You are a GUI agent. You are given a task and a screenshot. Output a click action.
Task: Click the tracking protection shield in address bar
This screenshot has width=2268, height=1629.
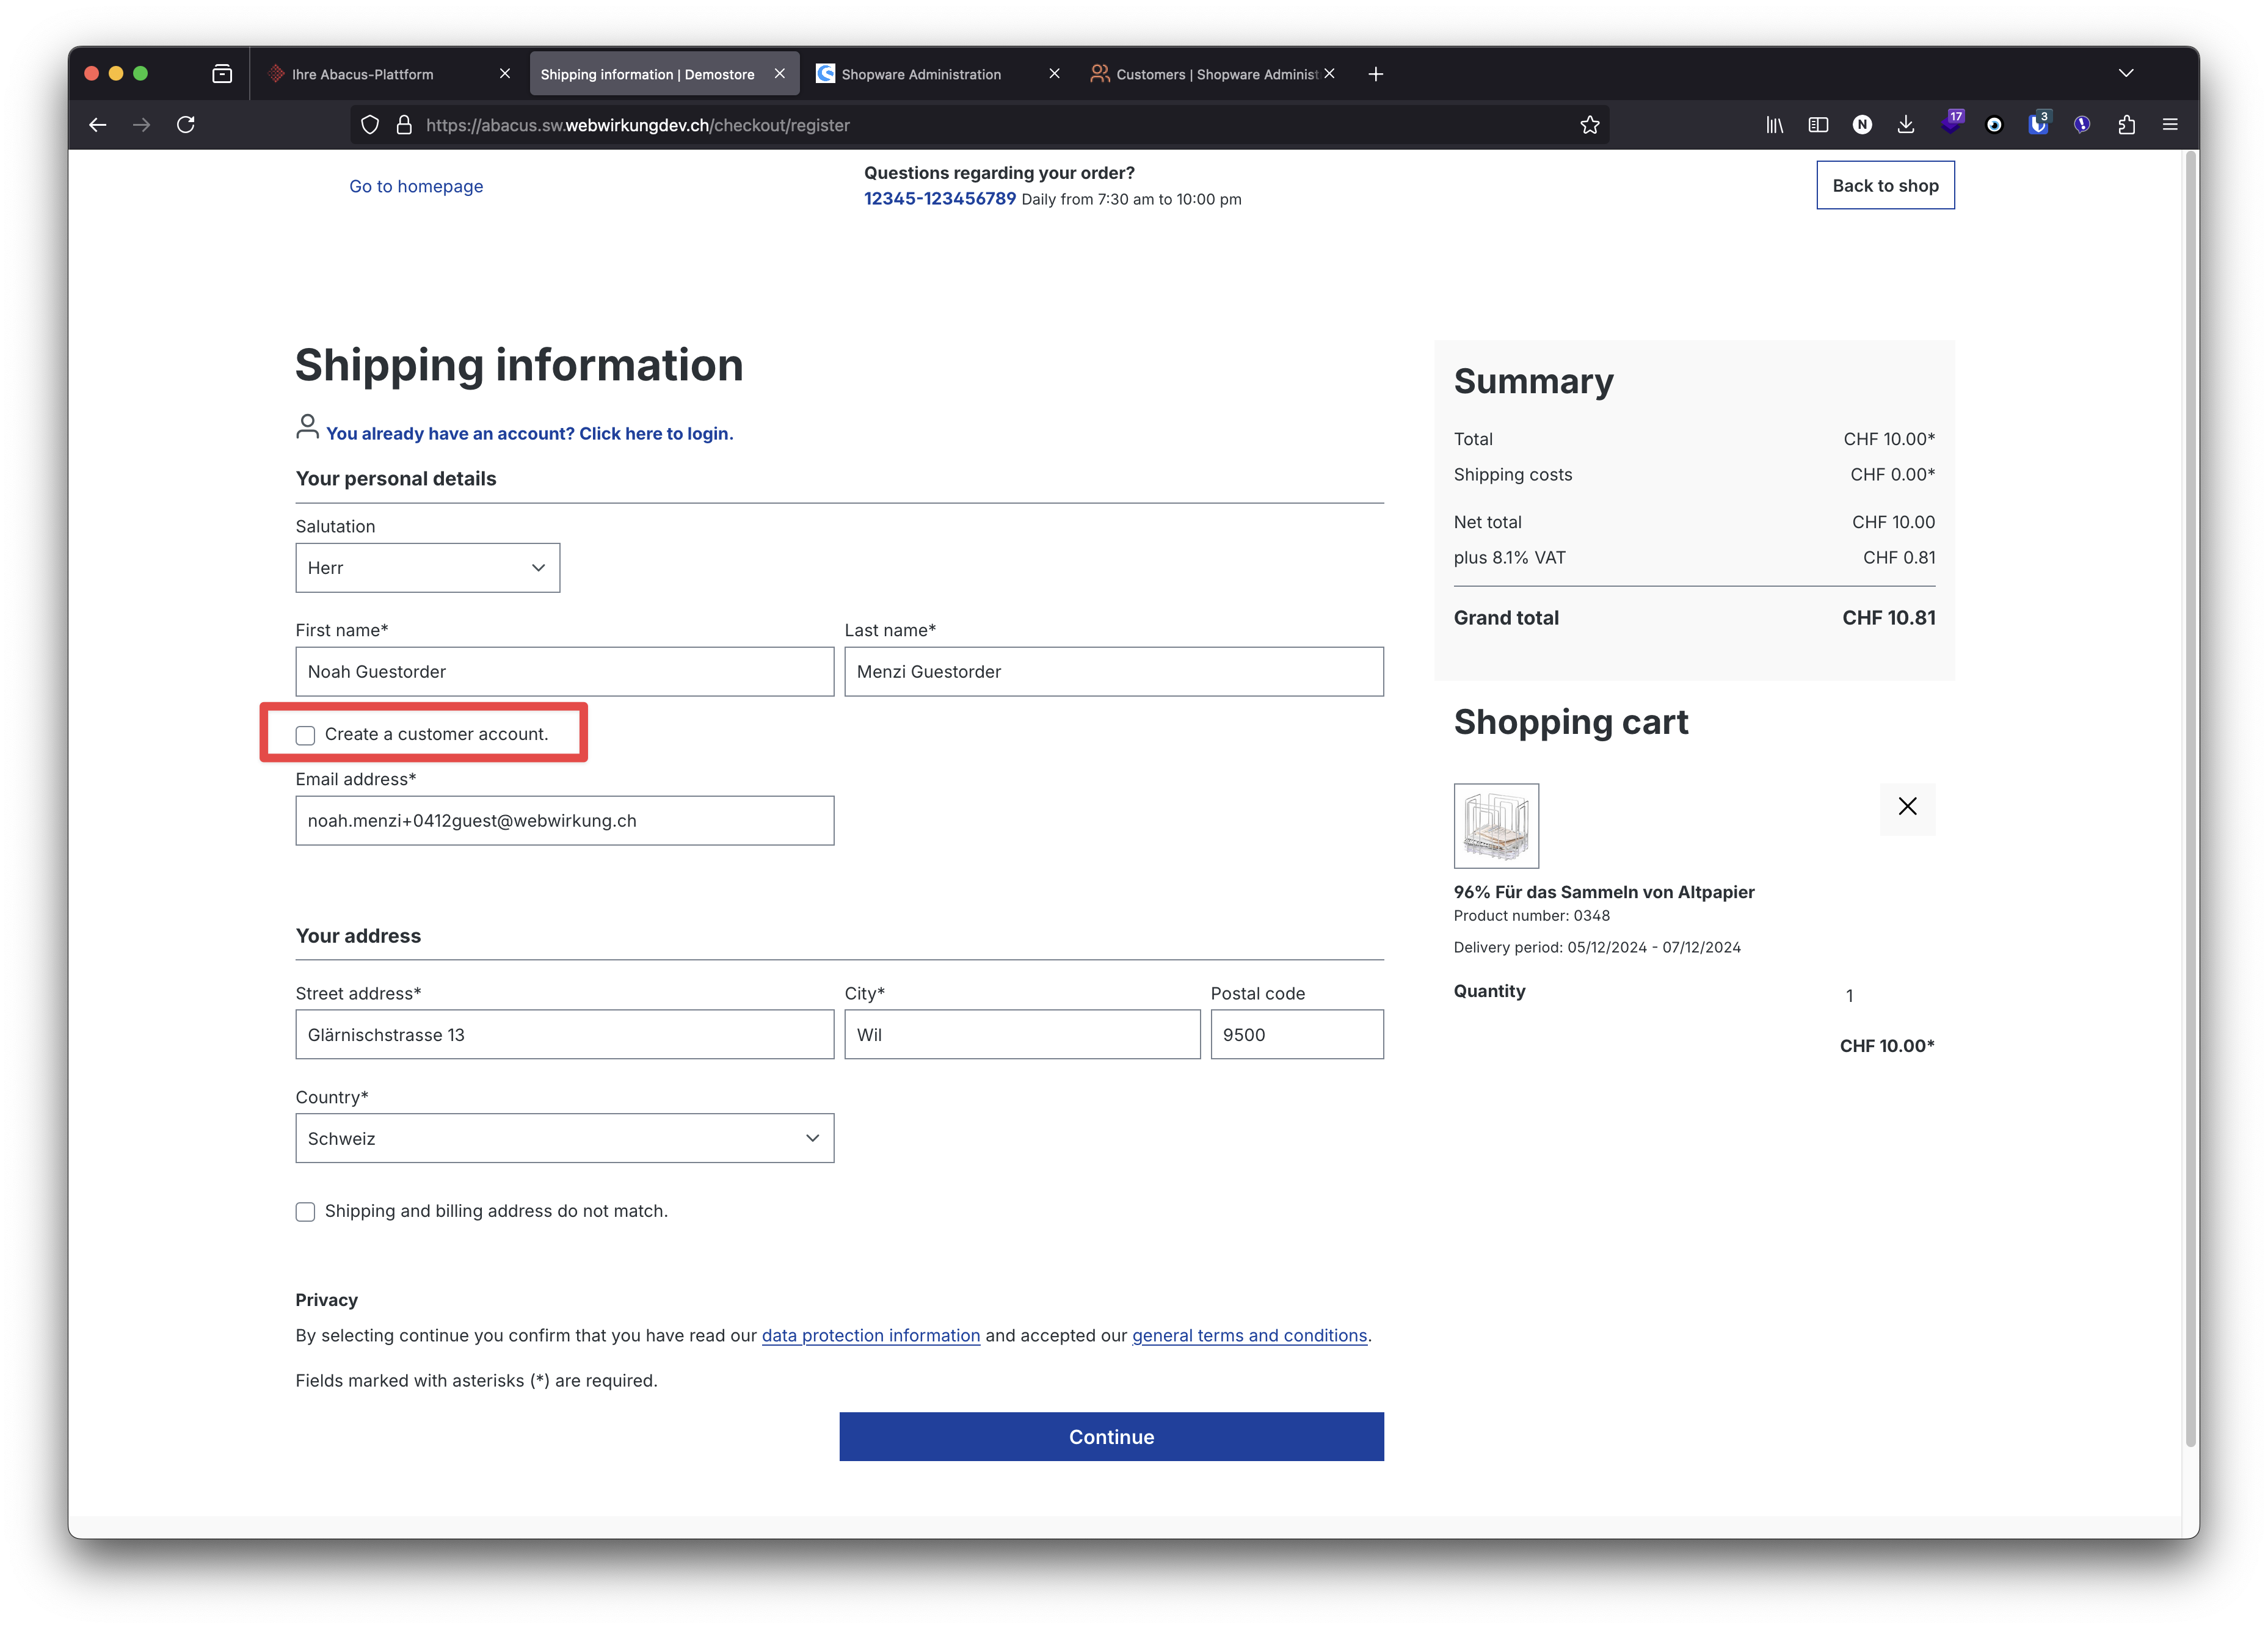[369, 124]
